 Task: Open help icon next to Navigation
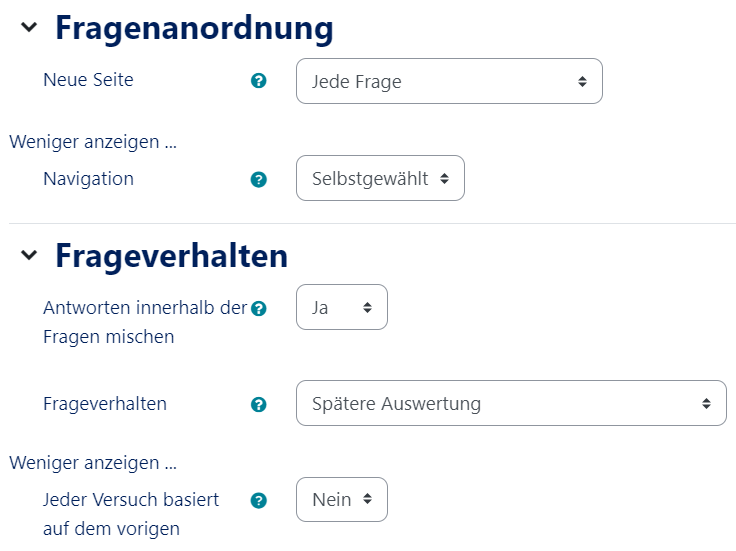259,180
